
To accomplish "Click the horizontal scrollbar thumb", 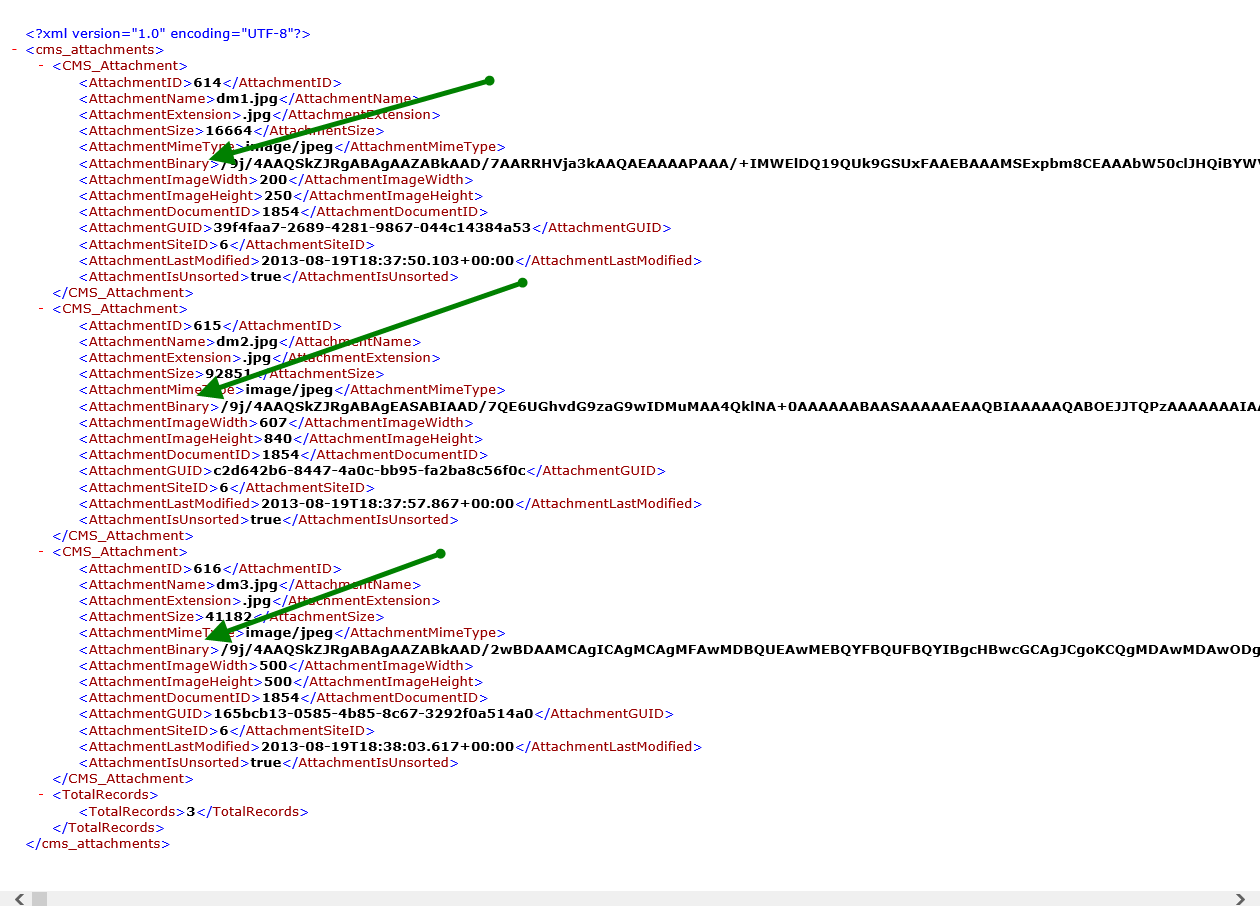I will tap(40, 899).
